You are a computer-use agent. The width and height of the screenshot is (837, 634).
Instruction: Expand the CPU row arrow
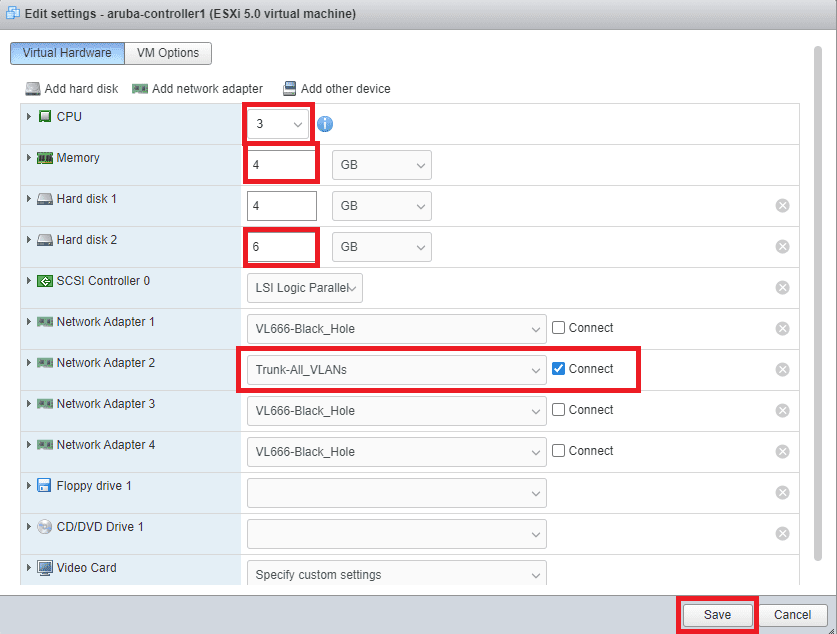click(29, 116)
